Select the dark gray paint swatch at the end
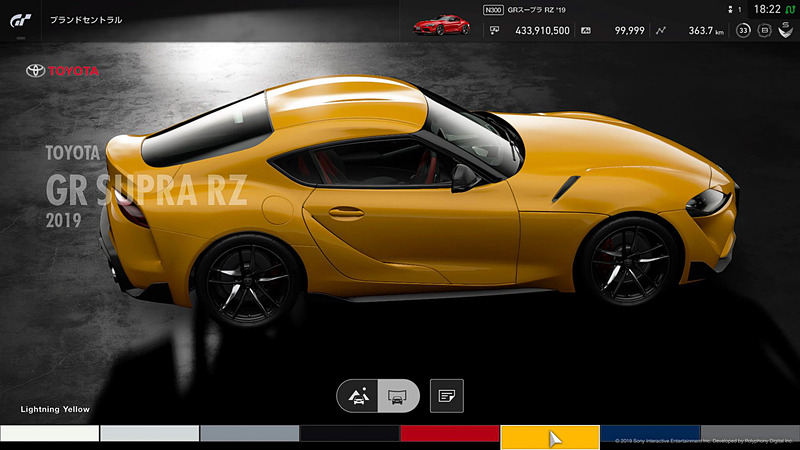This screenshot has width=800, height=450. pos(750,434)
